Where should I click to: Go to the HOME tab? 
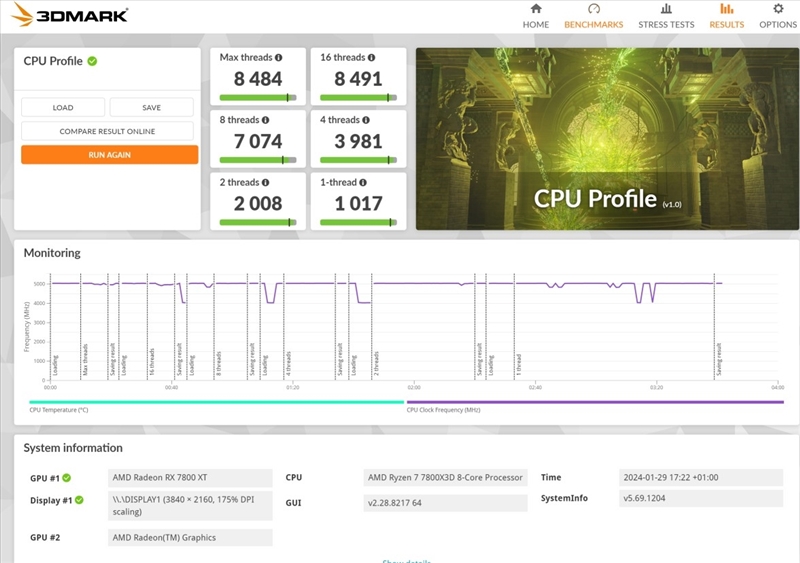pos(536,25)
